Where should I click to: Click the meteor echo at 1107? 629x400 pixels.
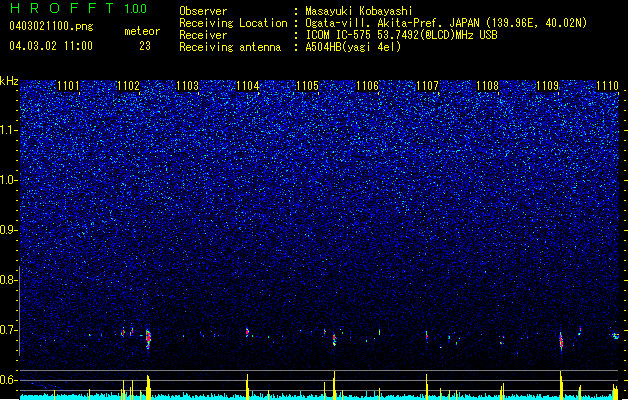[x=427, y=336]
